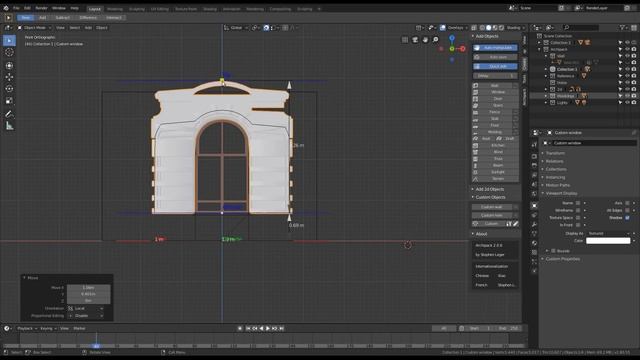
Task: Switch to the UV Editing workspace tab
Action: (x=159, y=9)
